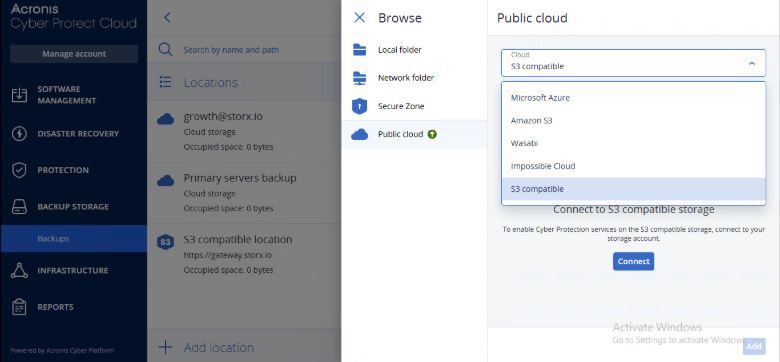Click the Manage account button
780x362 pixels.
click(74, 54)
